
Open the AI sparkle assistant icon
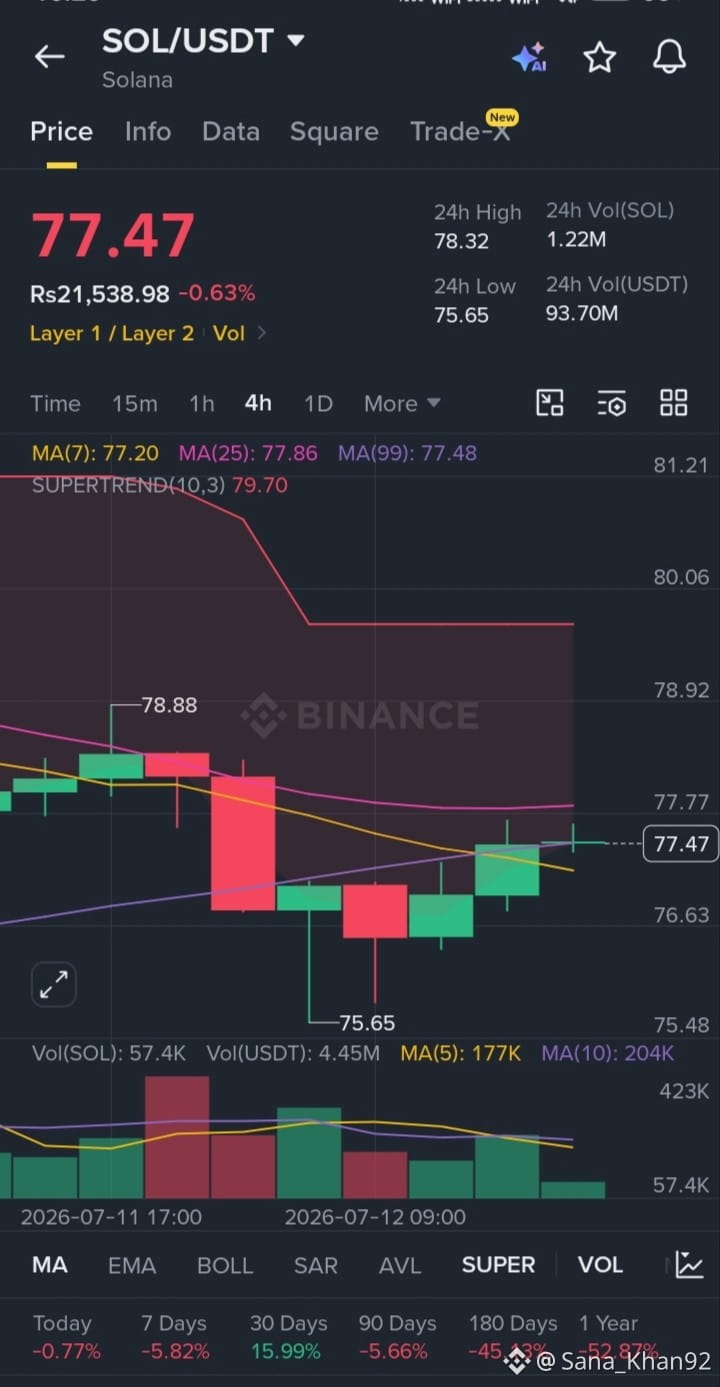coord(529,57)
